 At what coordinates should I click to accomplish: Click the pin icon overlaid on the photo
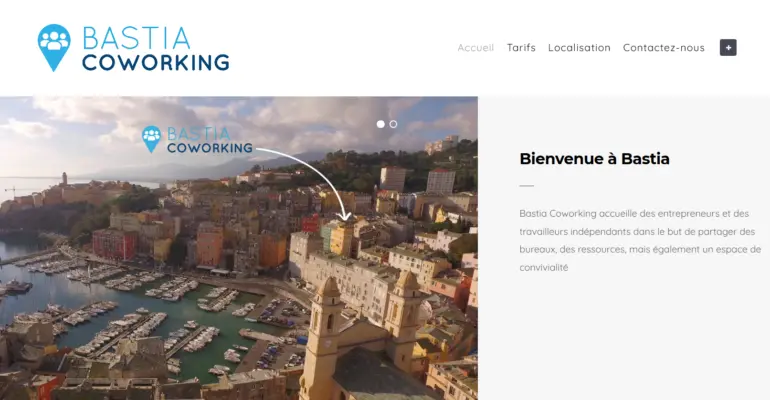pyautogui.click(x=151, y=139)
